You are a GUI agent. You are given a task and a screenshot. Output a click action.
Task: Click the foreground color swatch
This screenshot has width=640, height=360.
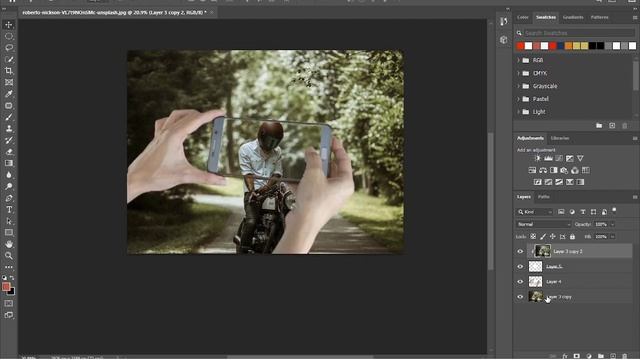6,287
